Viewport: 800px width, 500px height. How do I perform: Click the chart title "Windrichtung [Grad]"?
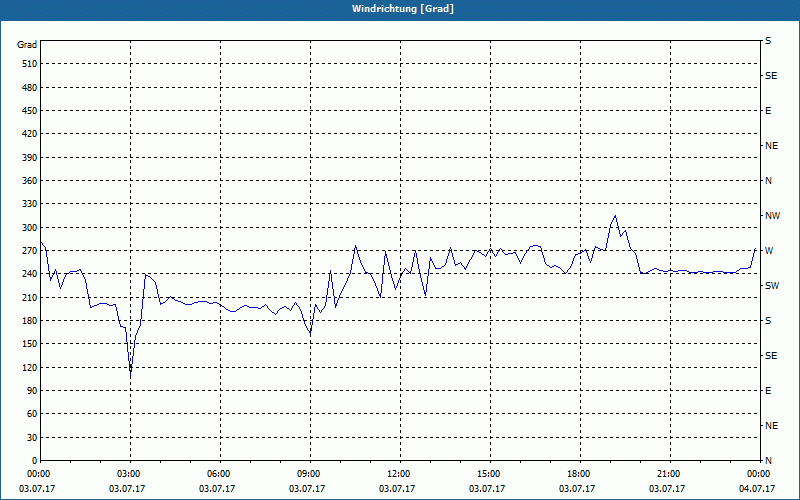403,9
